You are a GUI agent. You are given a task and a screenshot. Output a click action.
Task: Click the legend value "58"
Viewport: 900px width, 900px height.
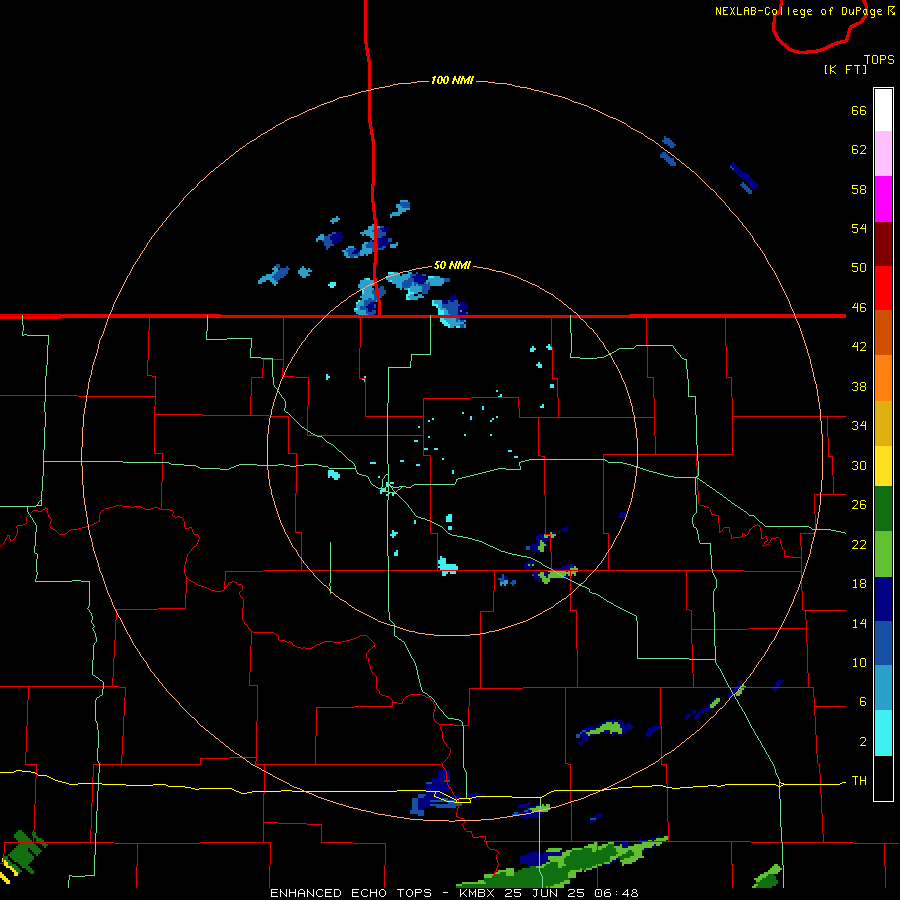pos(859,189)
